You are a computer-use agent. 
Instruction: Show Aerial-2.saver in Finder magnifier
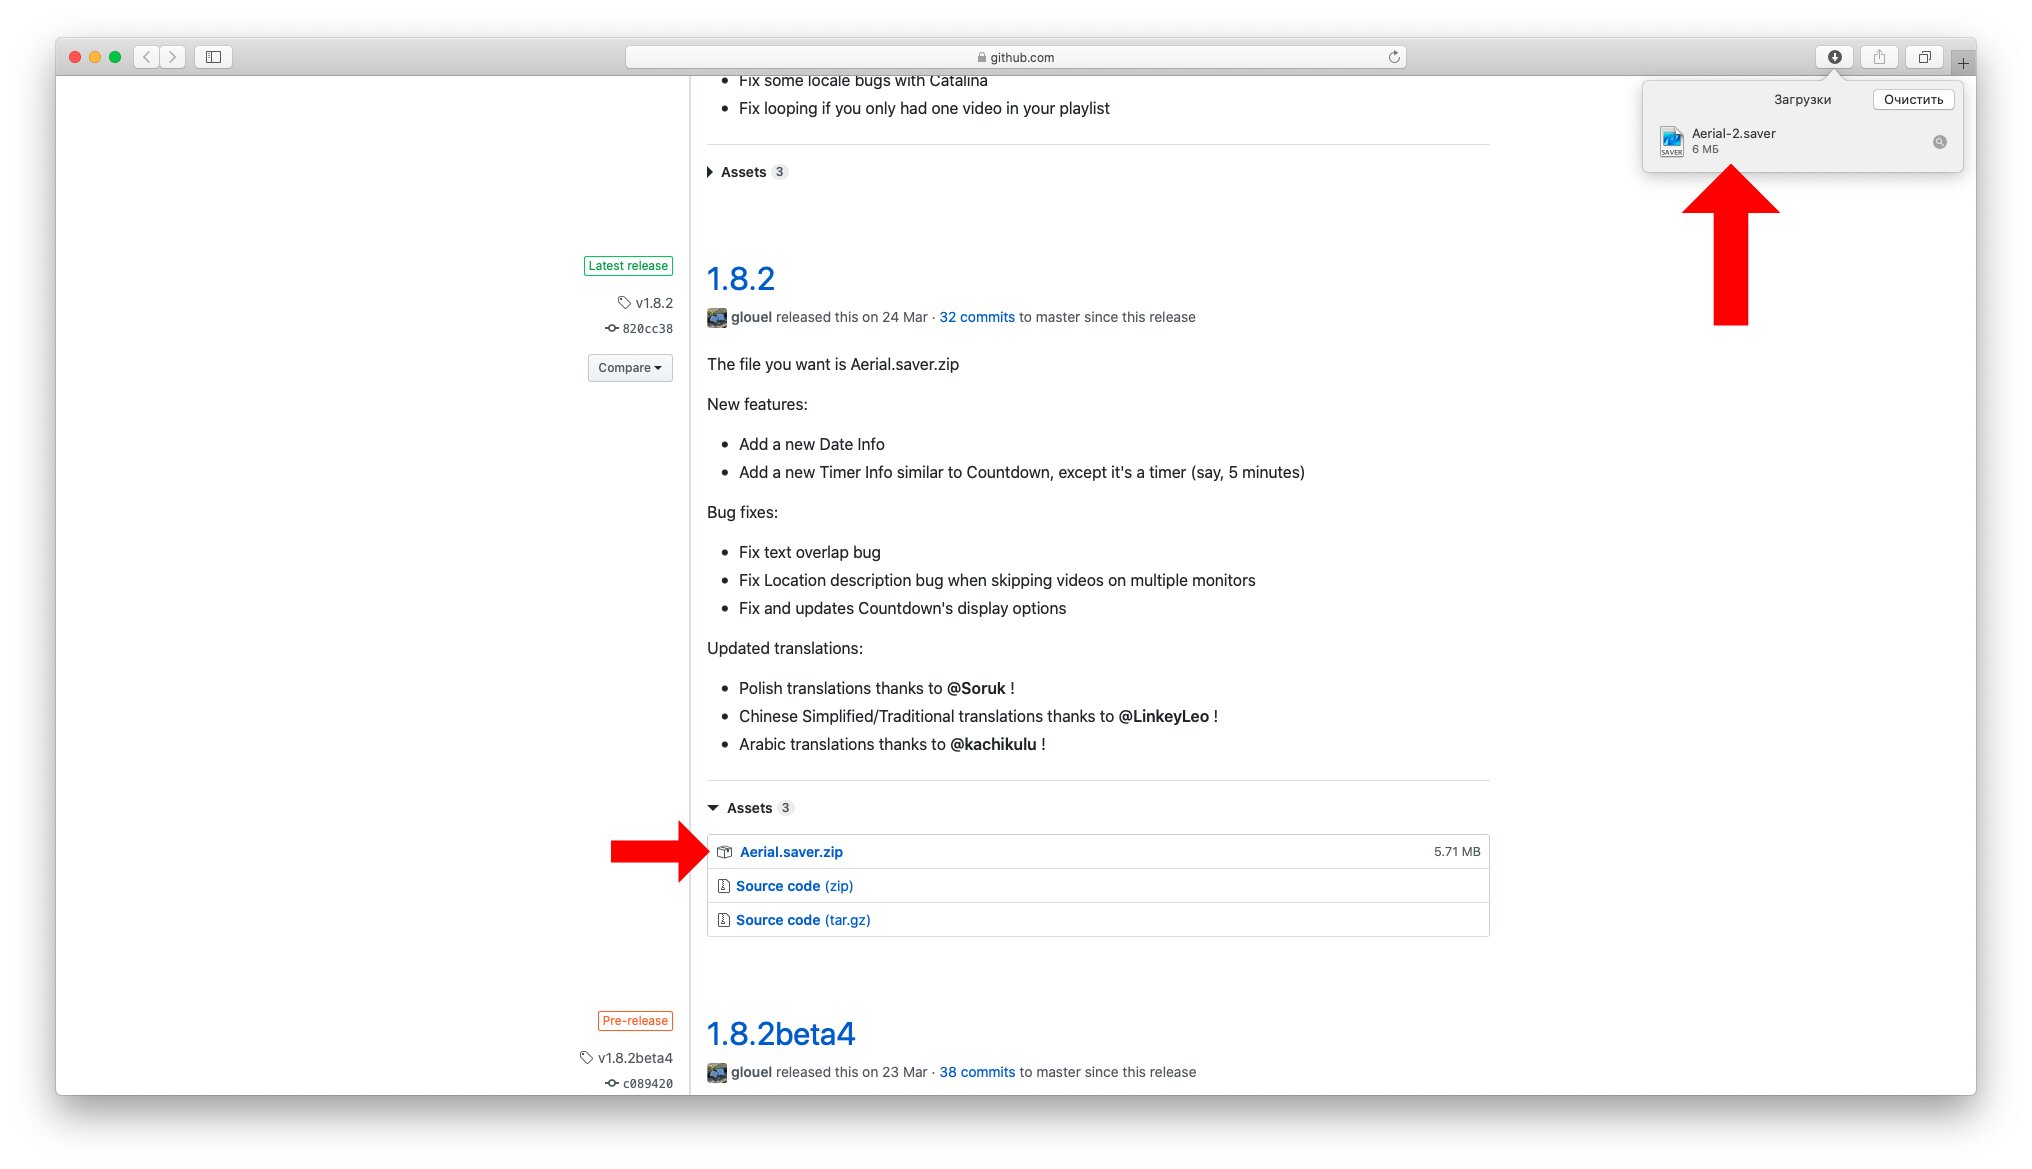(x=1939, y=142)
